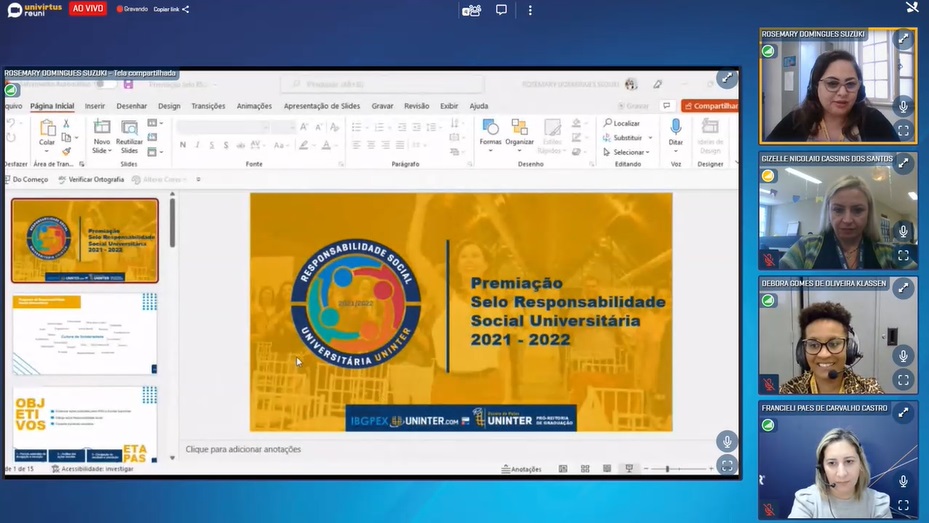929x523 pixels.
Task: Open the Selecionar dropdown
Action: (626, 152)
